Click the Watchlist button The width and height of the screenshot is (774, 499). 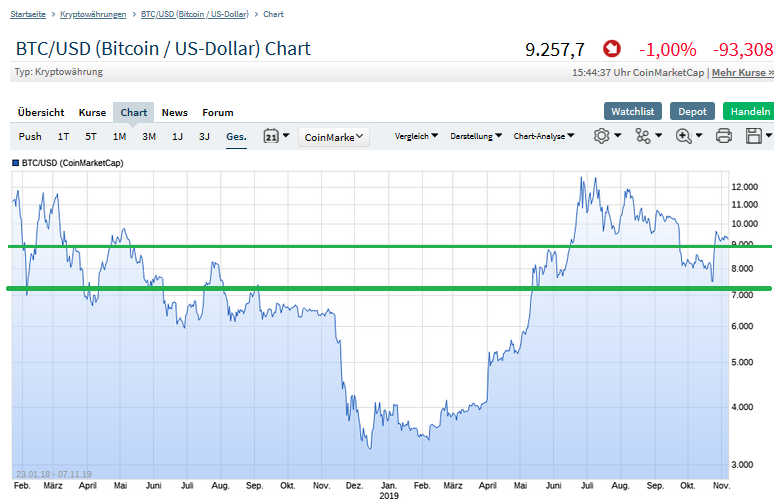[x=633, y=111]
